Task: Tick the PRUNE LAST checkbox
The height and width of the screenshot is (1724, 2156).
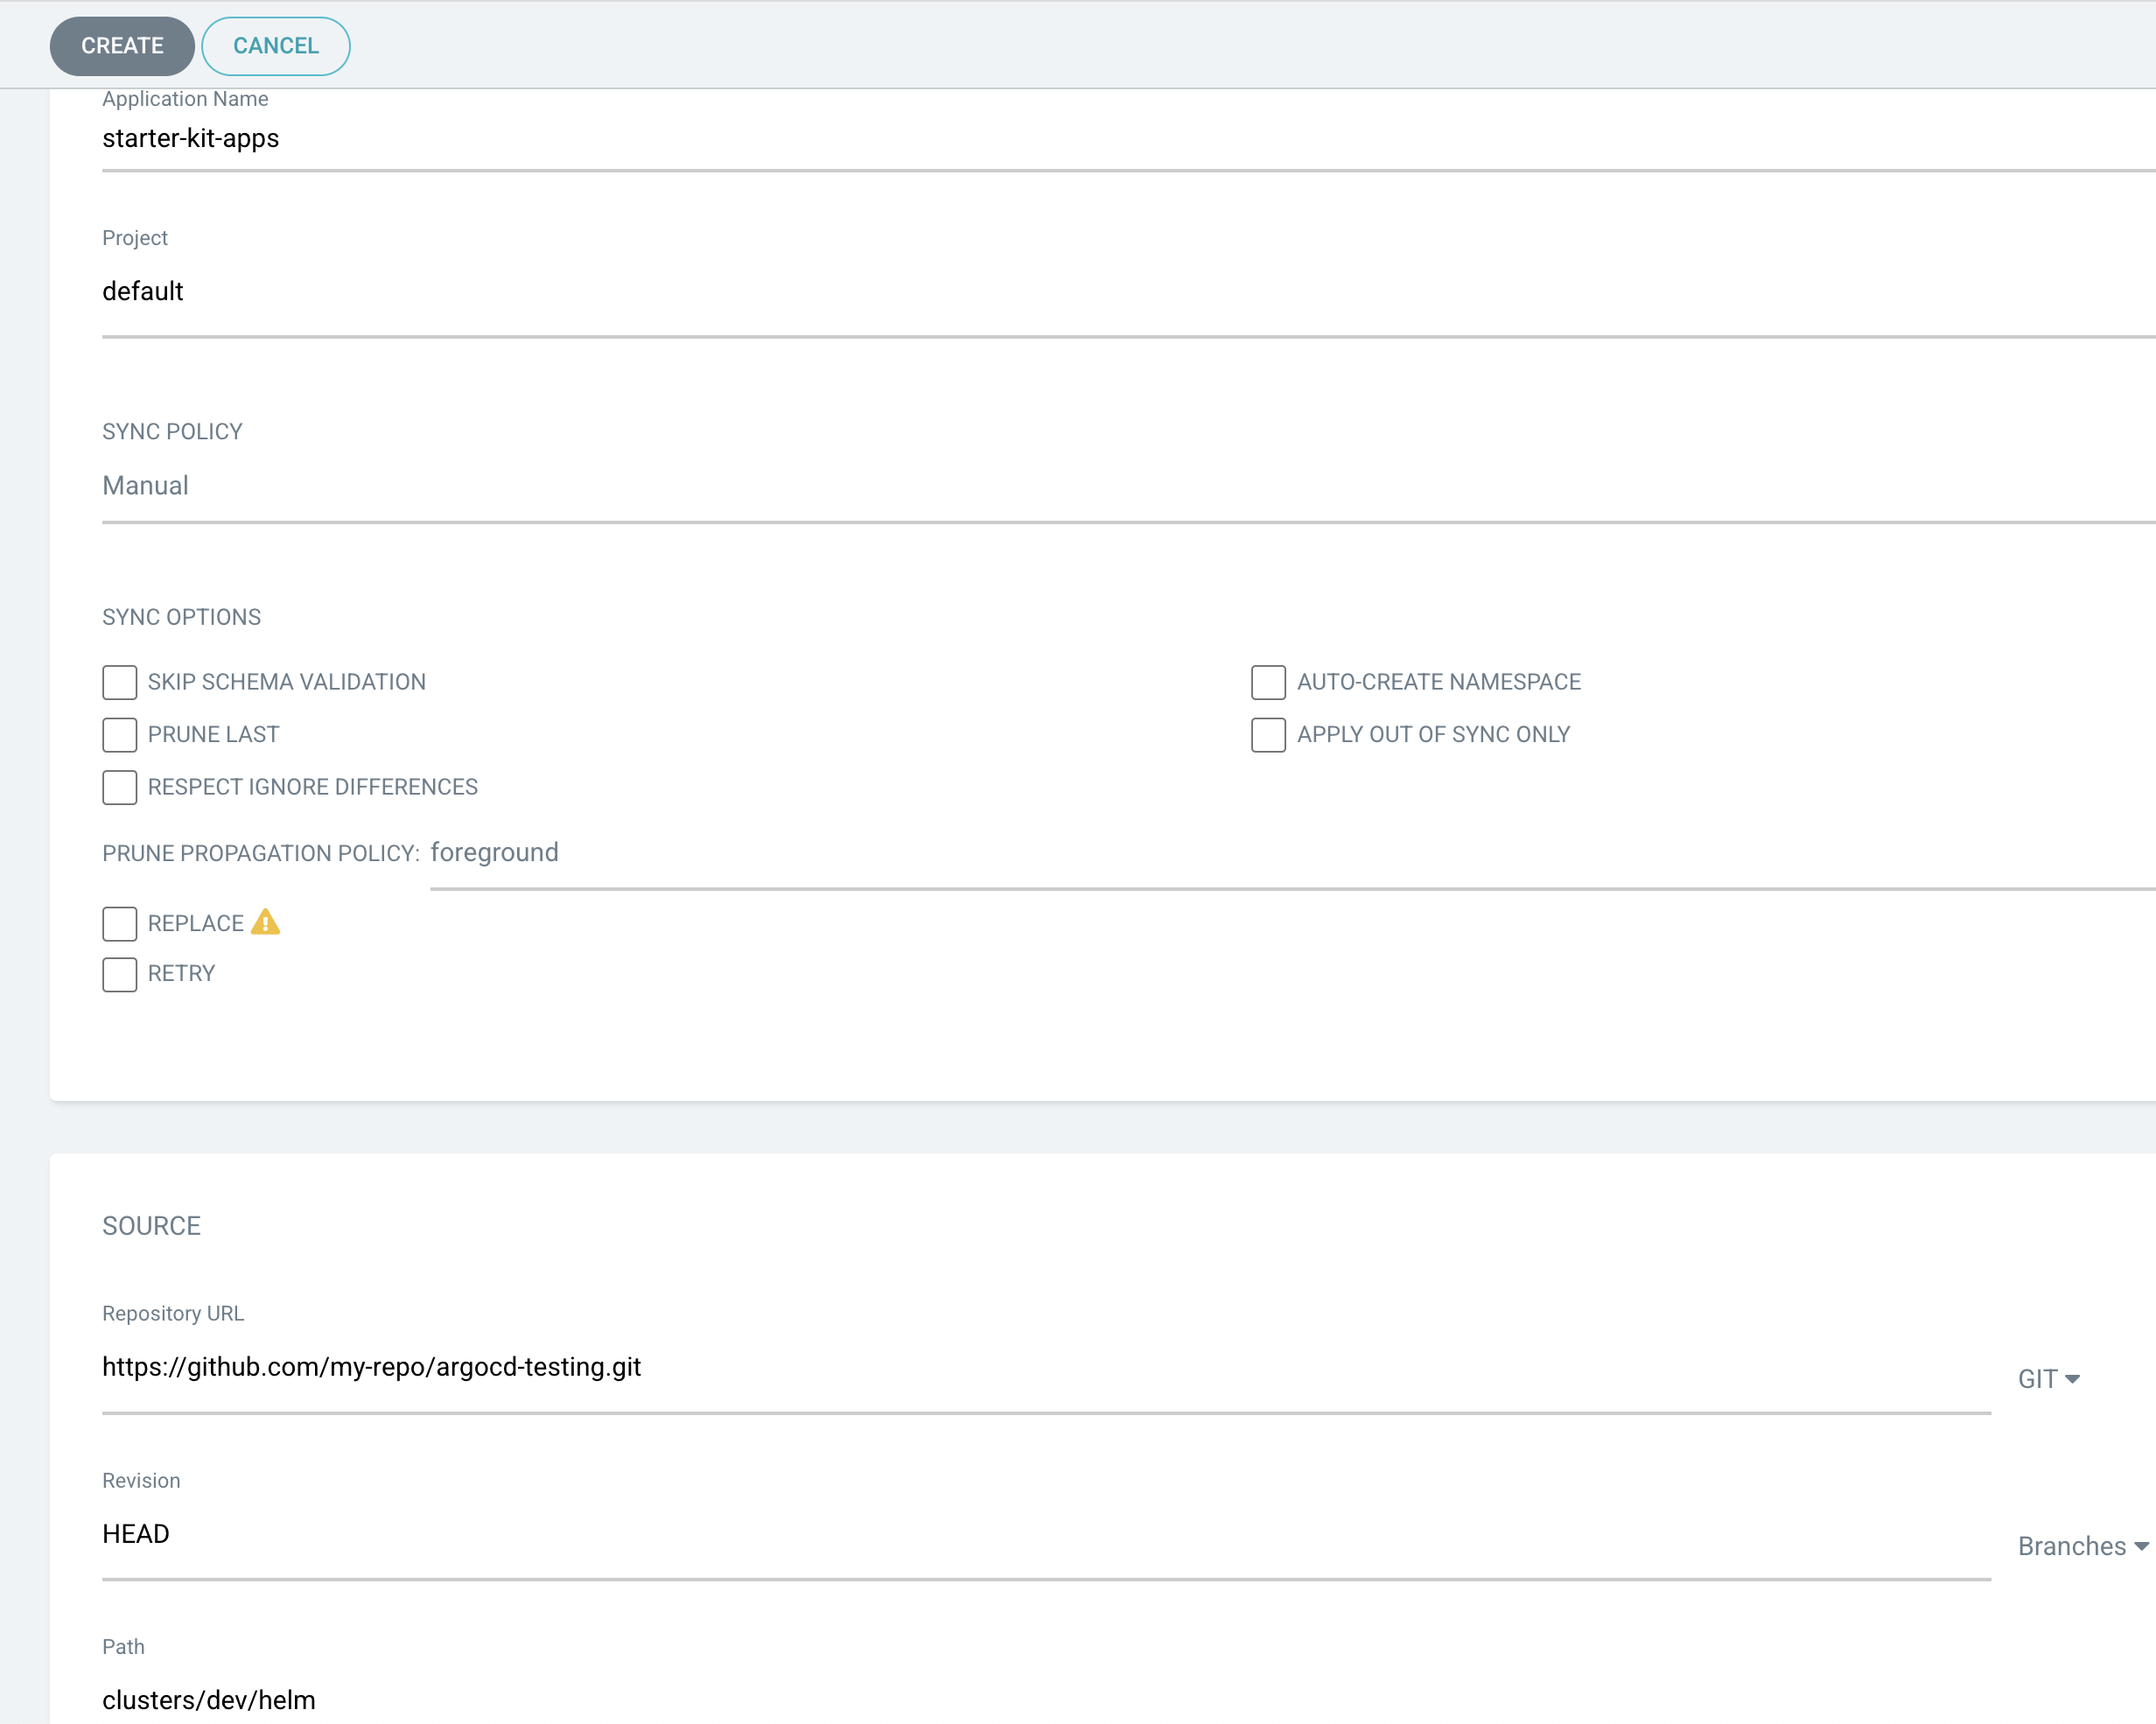Action: click(119, 735)
